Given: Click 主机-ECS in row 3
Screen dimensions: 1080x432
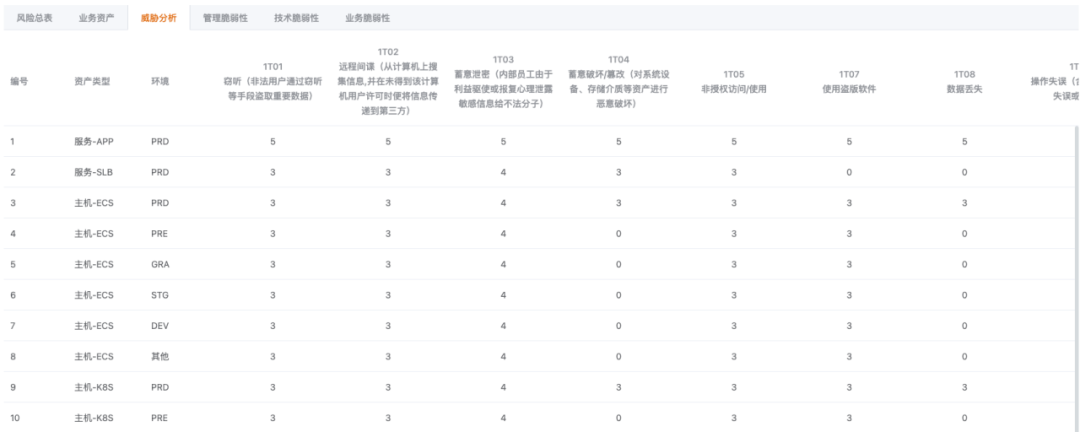Looking at the screenshot, I should (x=94, y=203).
